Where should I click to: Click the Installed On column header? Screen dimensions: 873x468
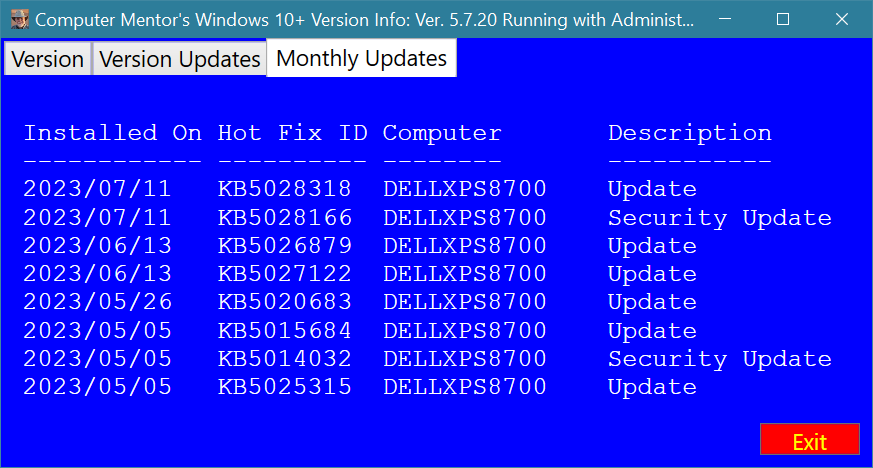pyautogui.click(x=112, y=133)
